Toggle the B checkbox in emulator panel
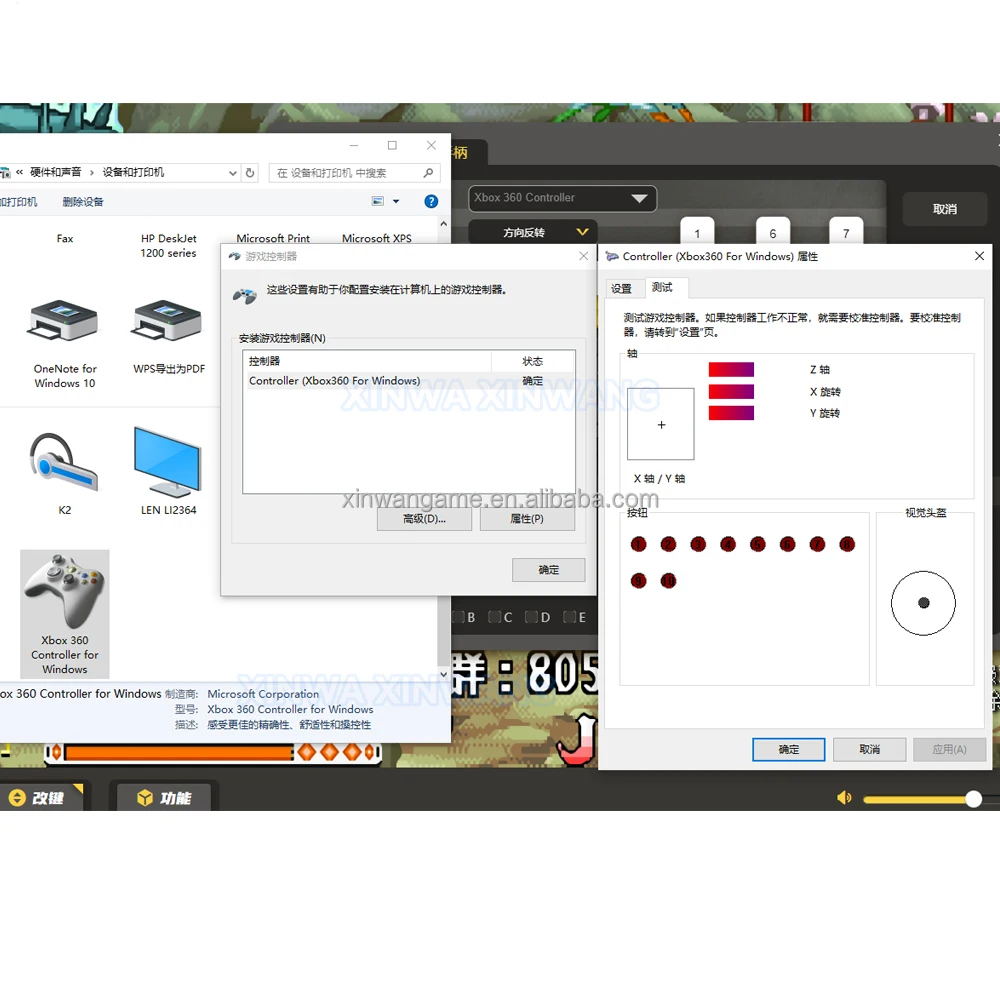This screenshot has height=1000, width=1000. coord(458,617)
